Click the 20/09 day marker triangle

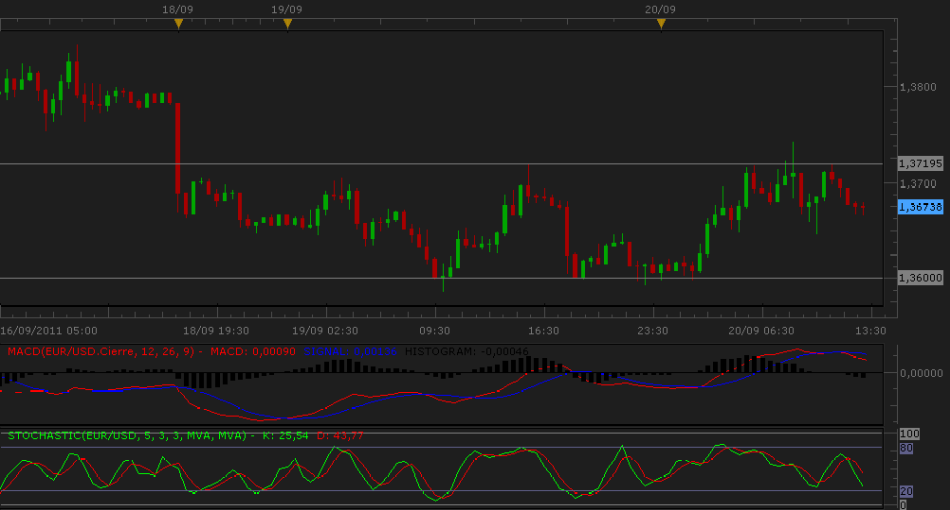[x=661, y=23]
